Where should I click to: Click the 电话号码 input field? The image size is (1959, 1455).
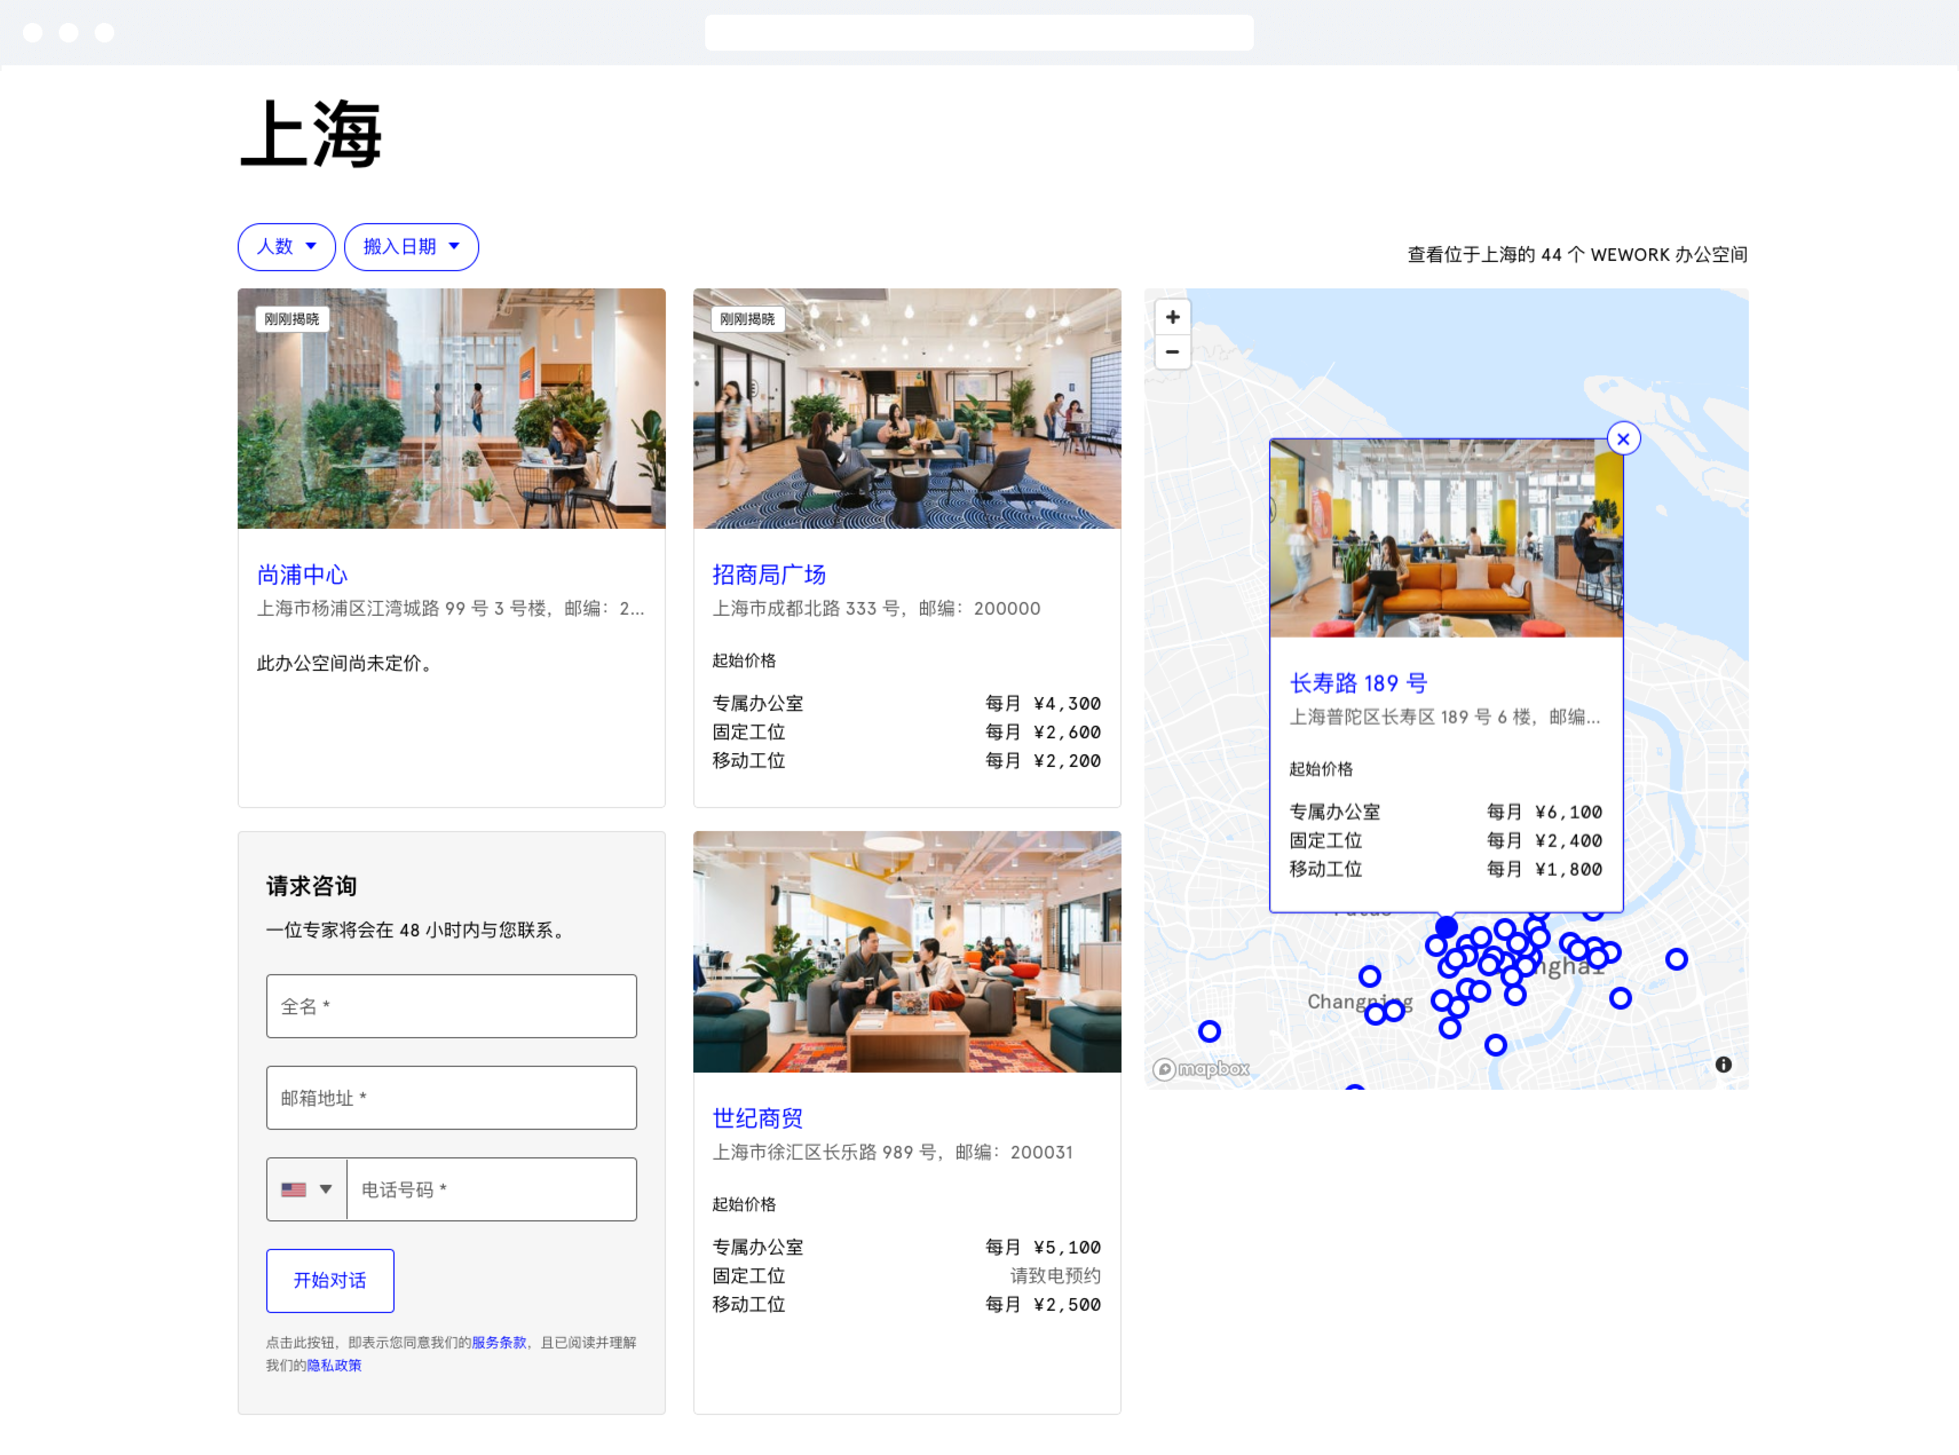tap(491, 1189)
